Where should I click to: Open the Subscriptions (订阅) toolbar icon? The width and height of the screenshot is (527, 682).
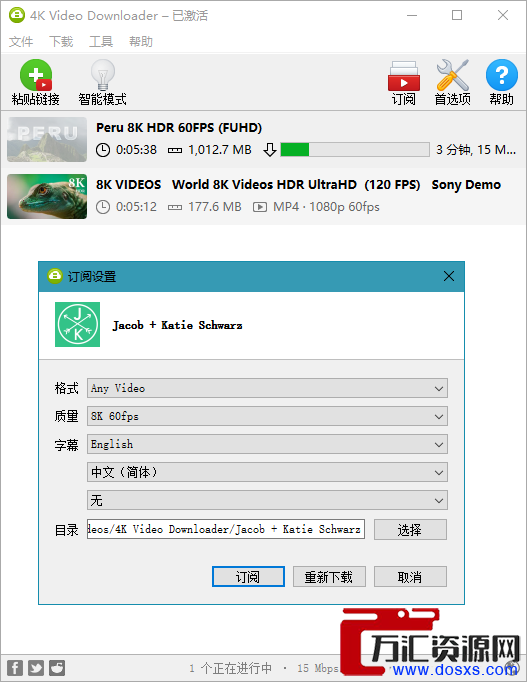click(x=404, y=76)
